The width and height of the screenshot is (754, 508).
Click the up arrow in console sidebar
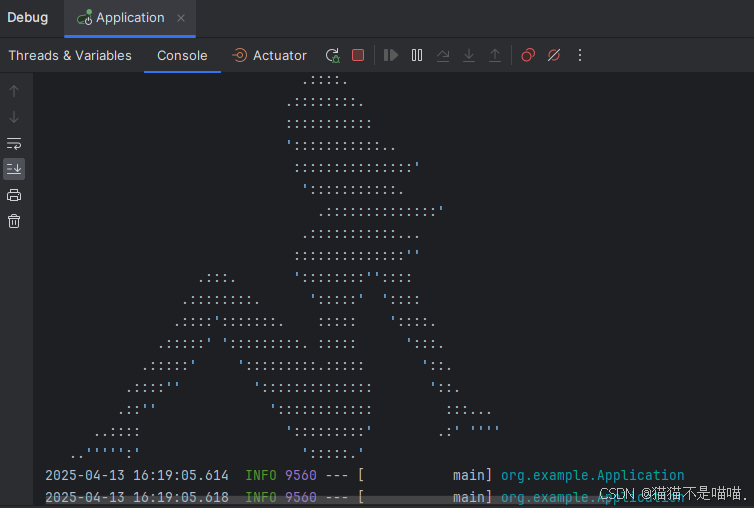14,91
